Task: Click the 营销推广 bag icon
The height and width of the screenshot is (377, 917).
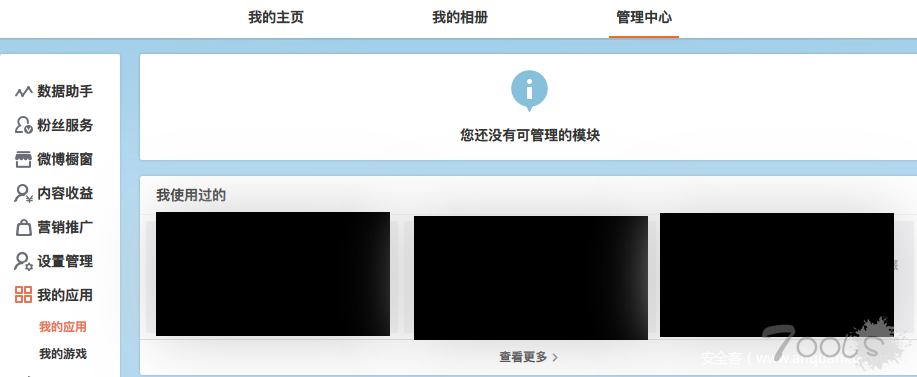Action: tap(23, 227)
